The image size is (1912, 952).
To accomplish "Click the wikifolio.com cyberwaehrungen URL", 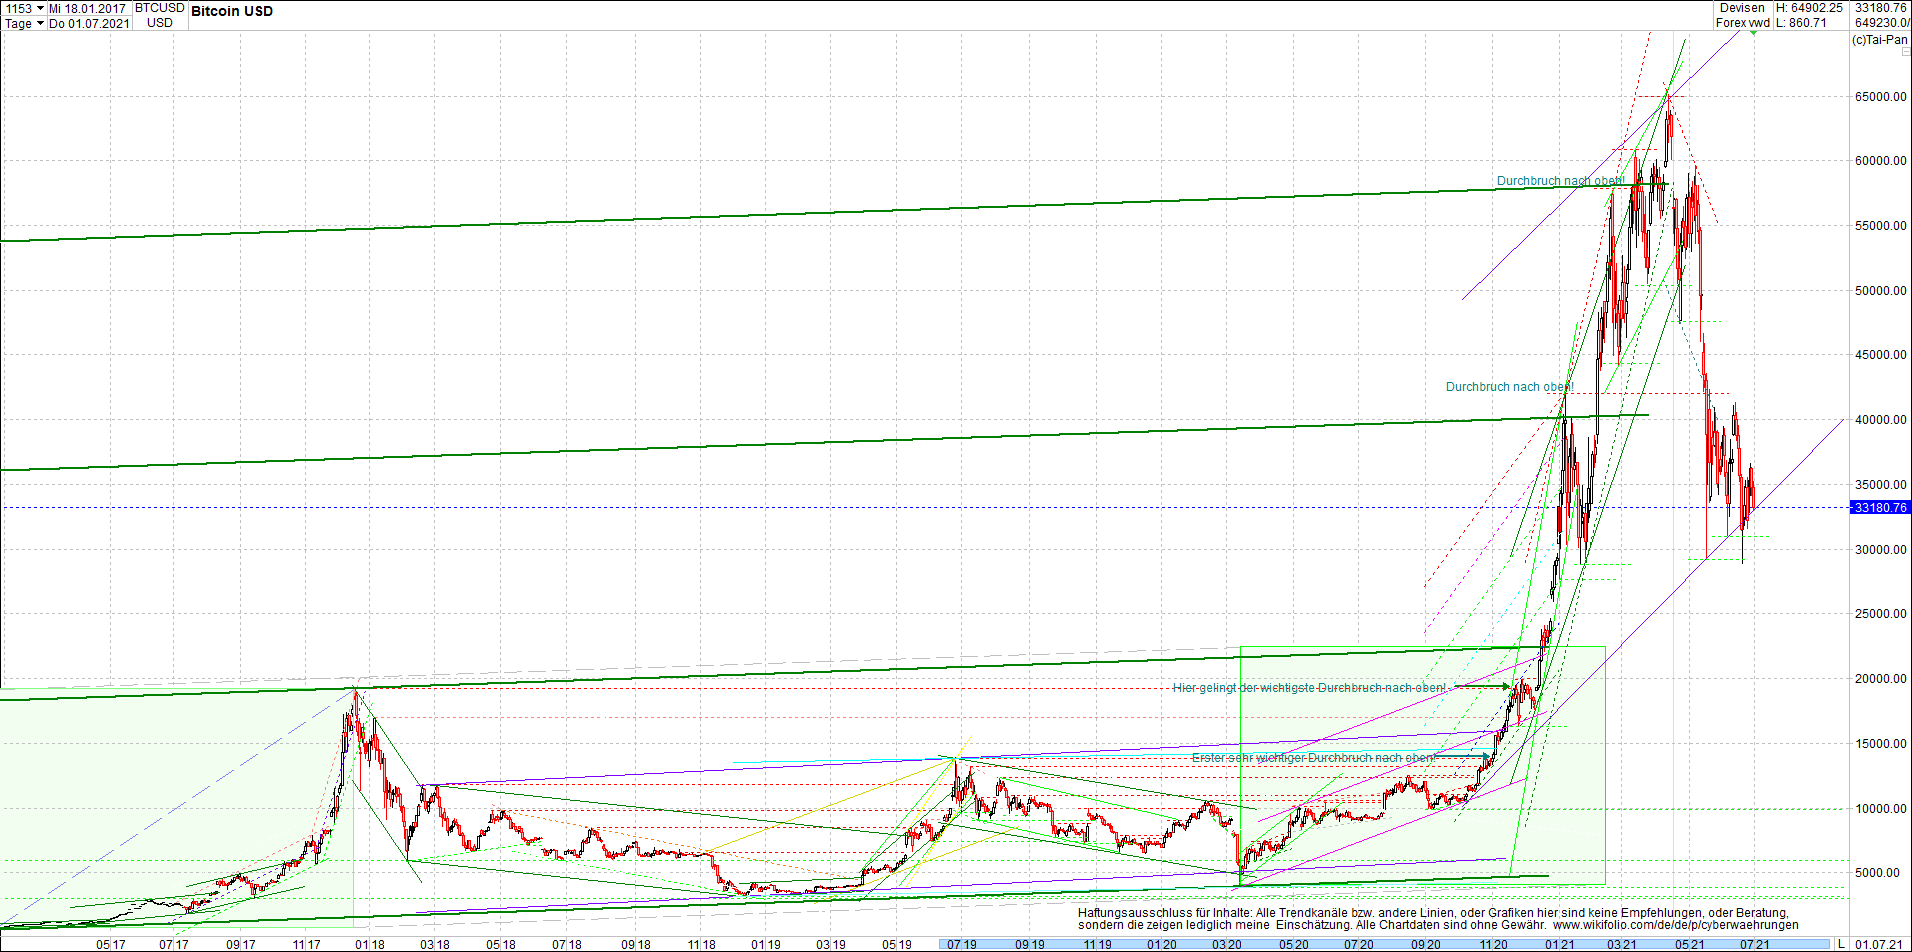I will (1675, 925).
